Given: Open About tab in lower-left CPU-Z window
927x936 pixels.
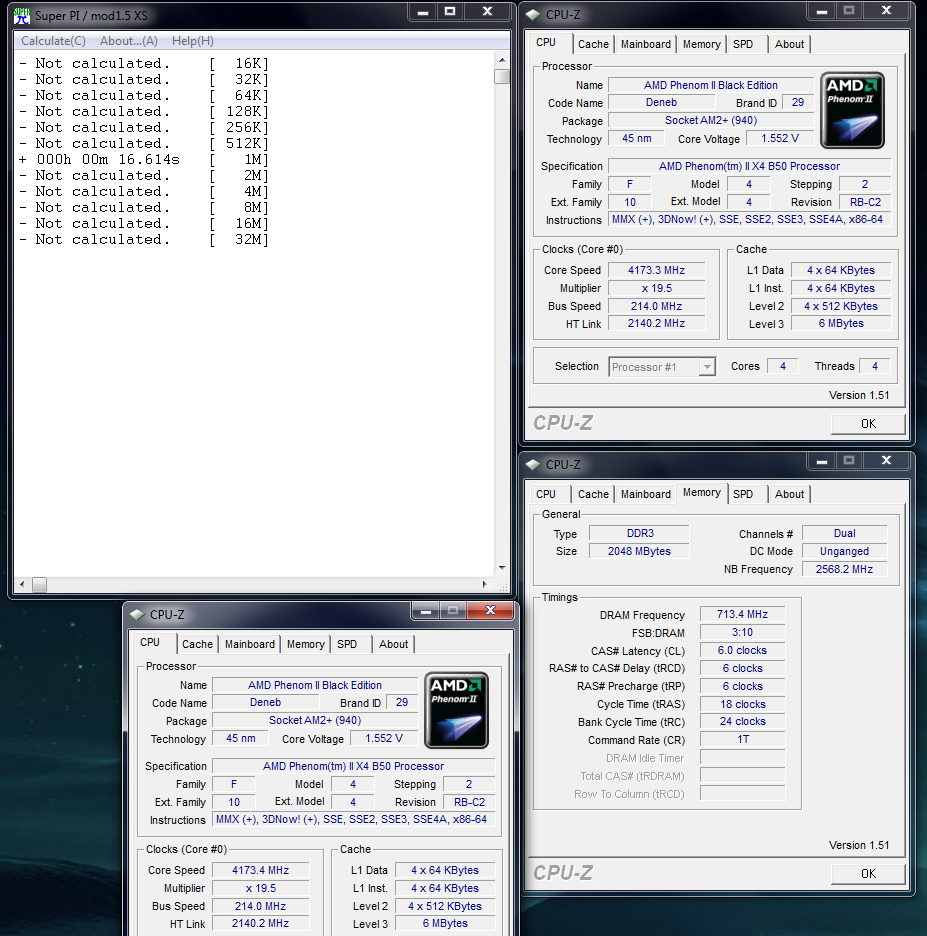Looking at the screenshot, I should click(x=393, y=644).
